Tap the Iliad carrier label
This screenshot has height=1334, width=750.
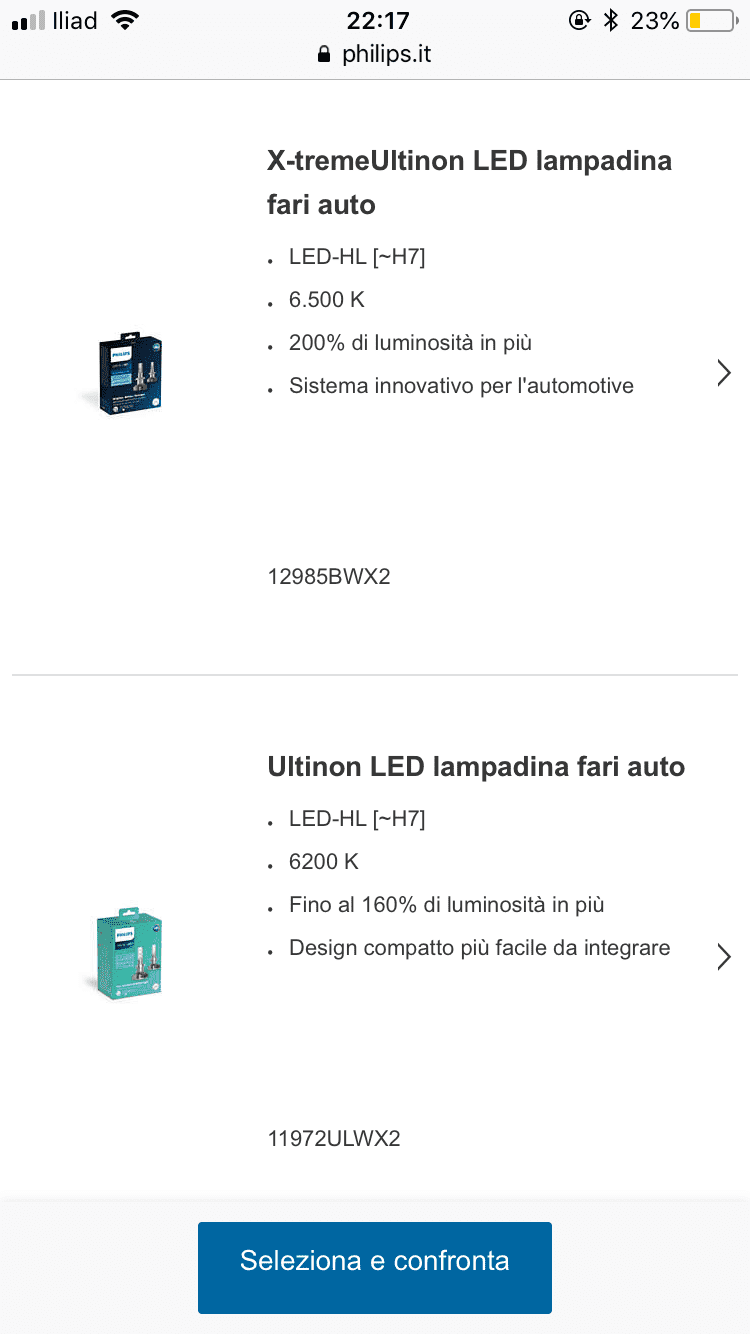pyautogui.click(x=75, y=20)
